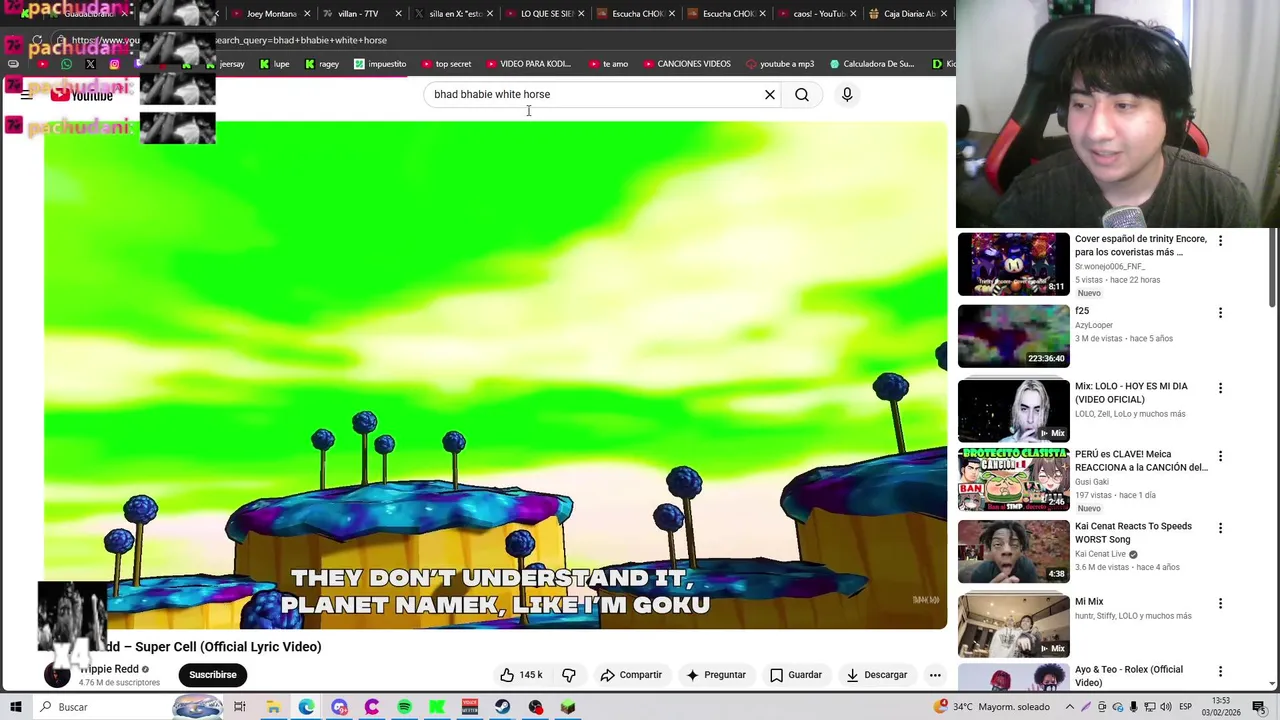
Task: Open Steam from the taskbar
Action: pyautogui.click(x=502, y=707)
